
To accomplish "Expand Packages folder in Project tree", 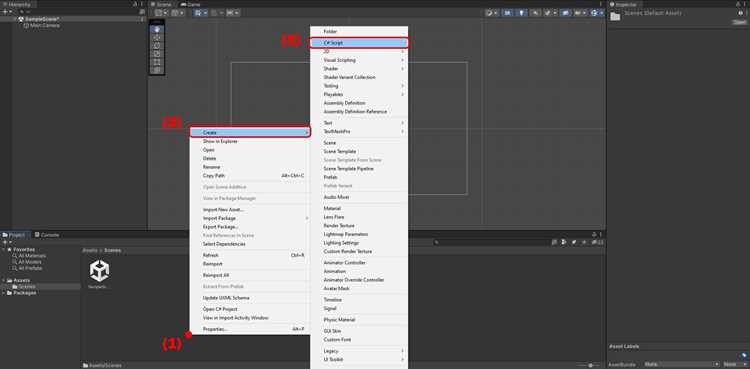I will coord(3,293).
